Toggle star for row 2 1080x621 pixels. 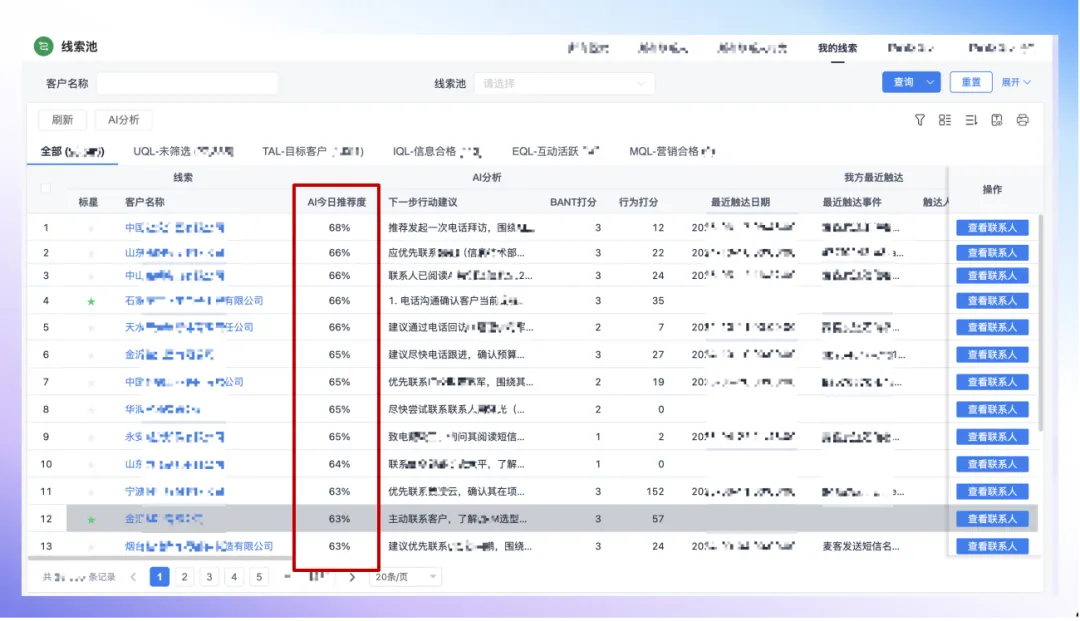91,253
